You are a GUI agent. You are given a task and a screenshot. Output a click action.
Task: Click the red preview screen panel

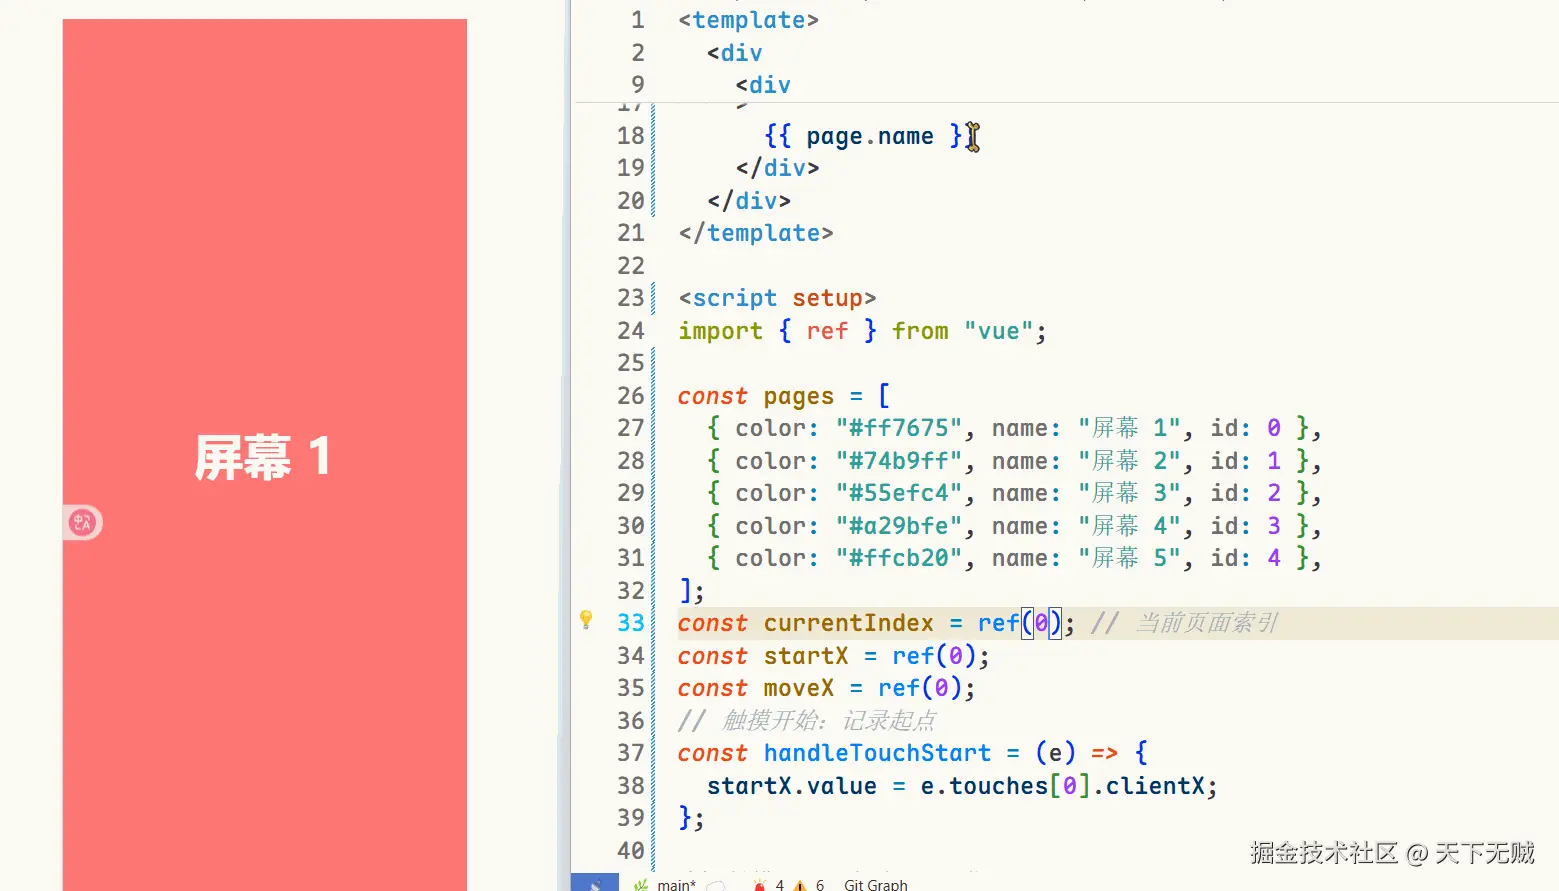coord(265,455)
